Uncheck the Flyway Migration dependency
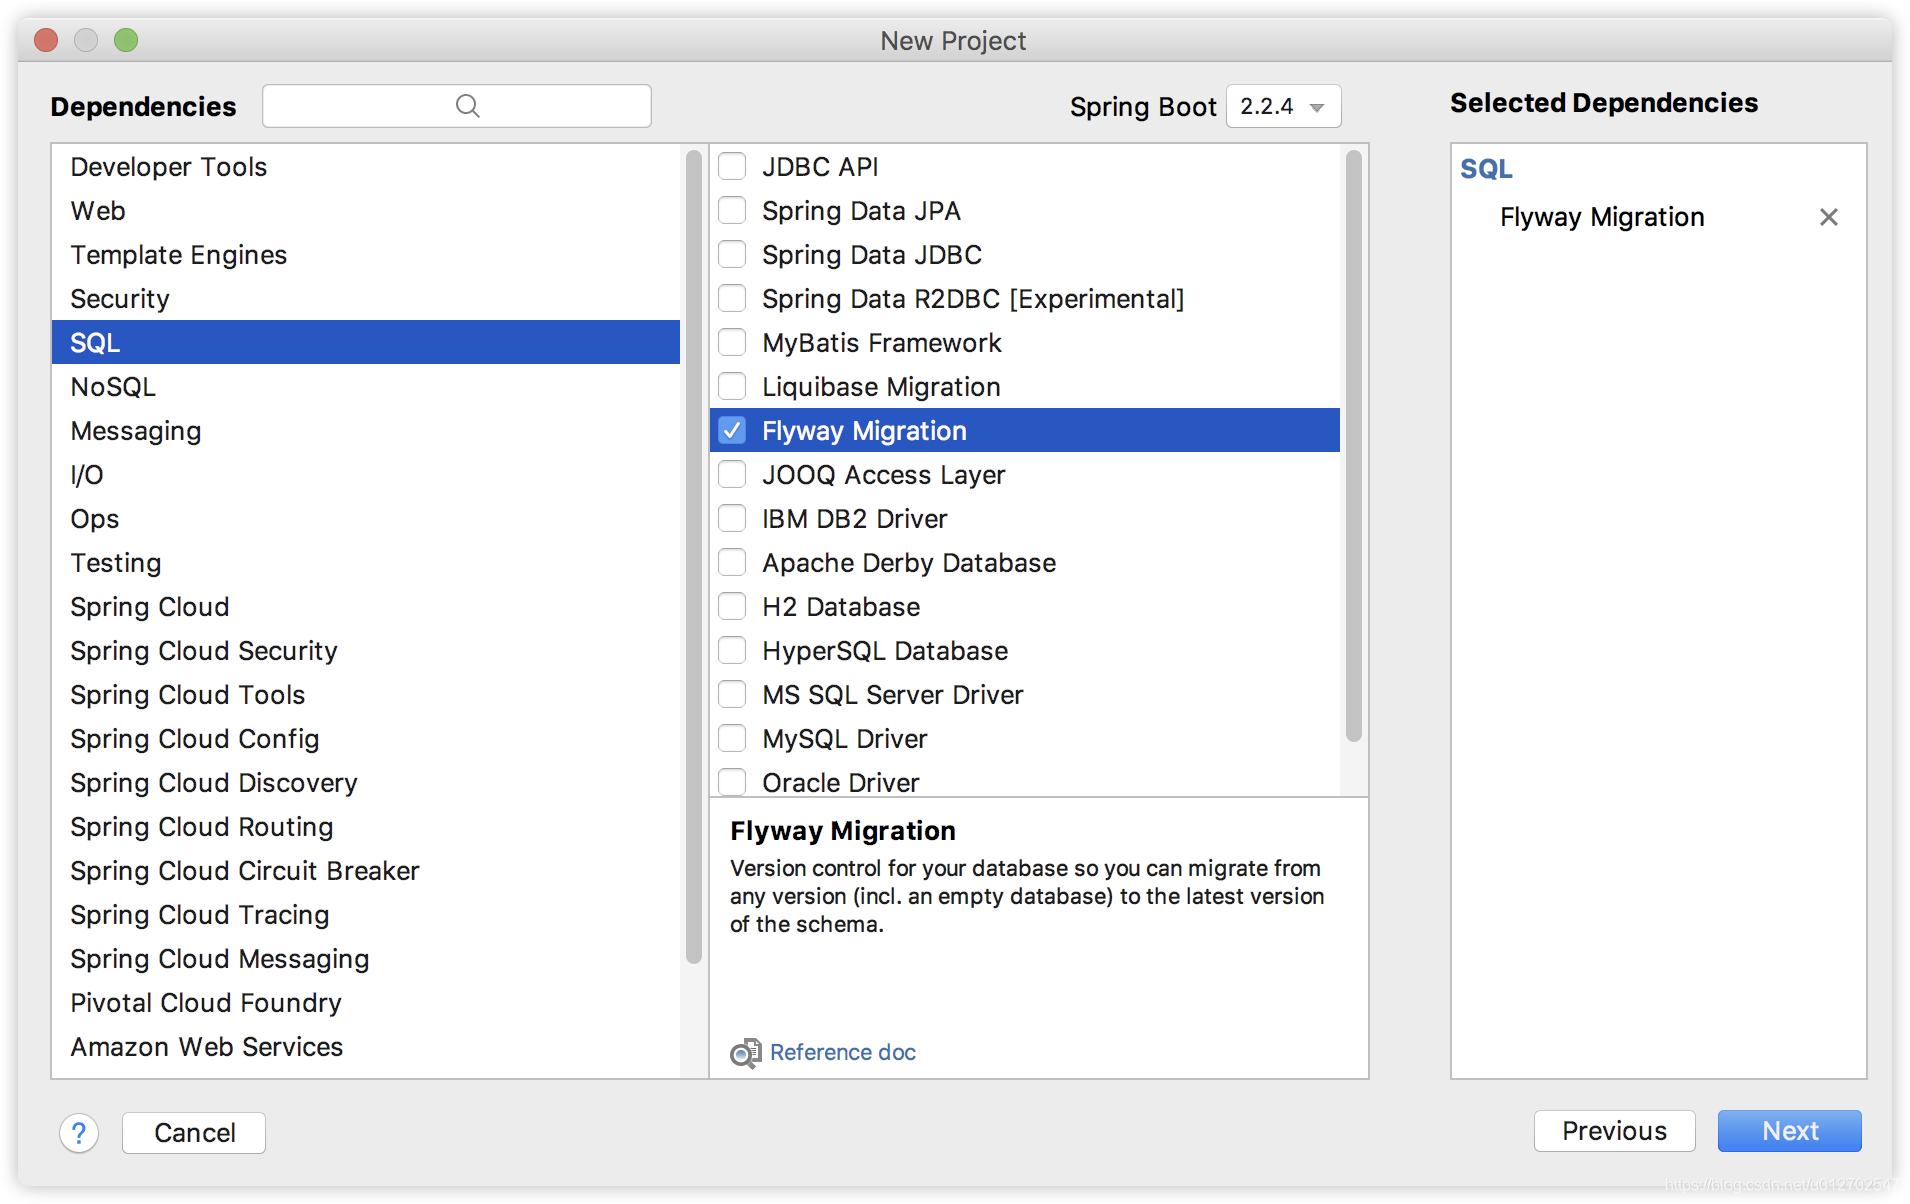Viewport: 1910px width, 1204px height. coord(732,430)
